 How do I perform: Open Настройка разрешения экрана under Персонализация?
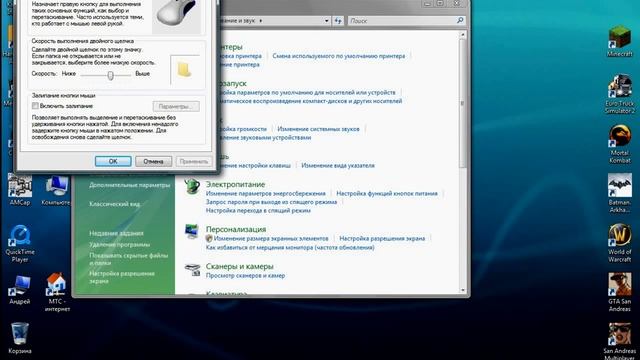[382, 238]
